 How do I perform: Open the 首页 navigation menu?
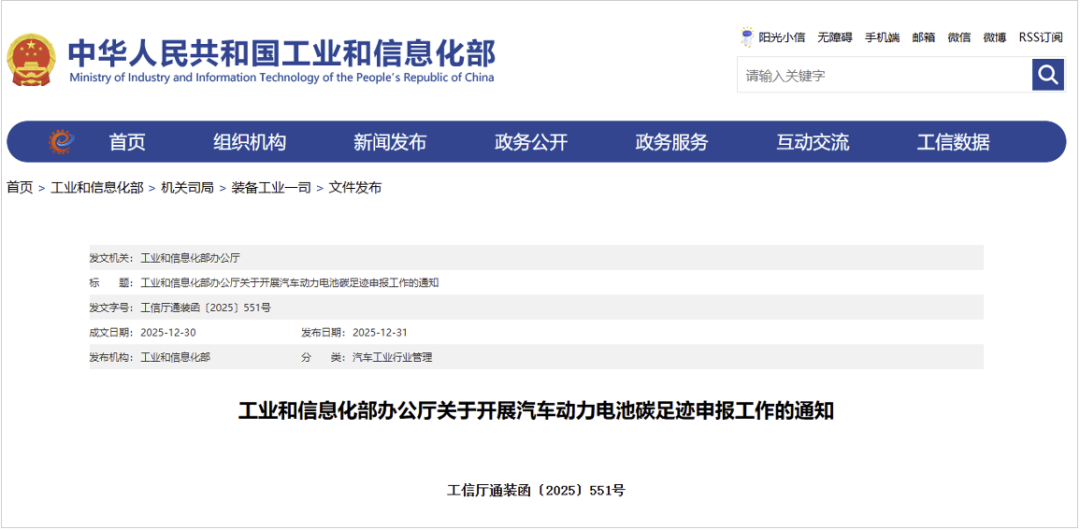[127, 143]
